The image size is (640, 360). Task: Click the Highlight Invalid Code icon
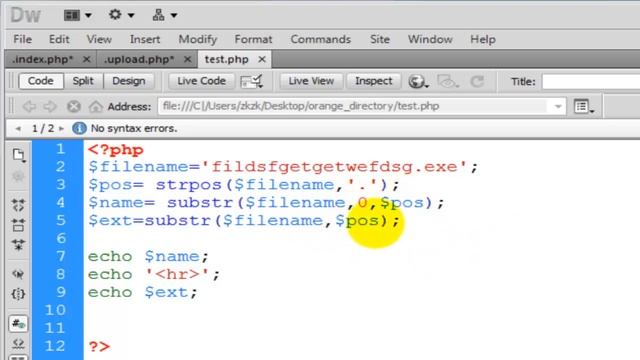pyautogui.click(x=18, y=344)
